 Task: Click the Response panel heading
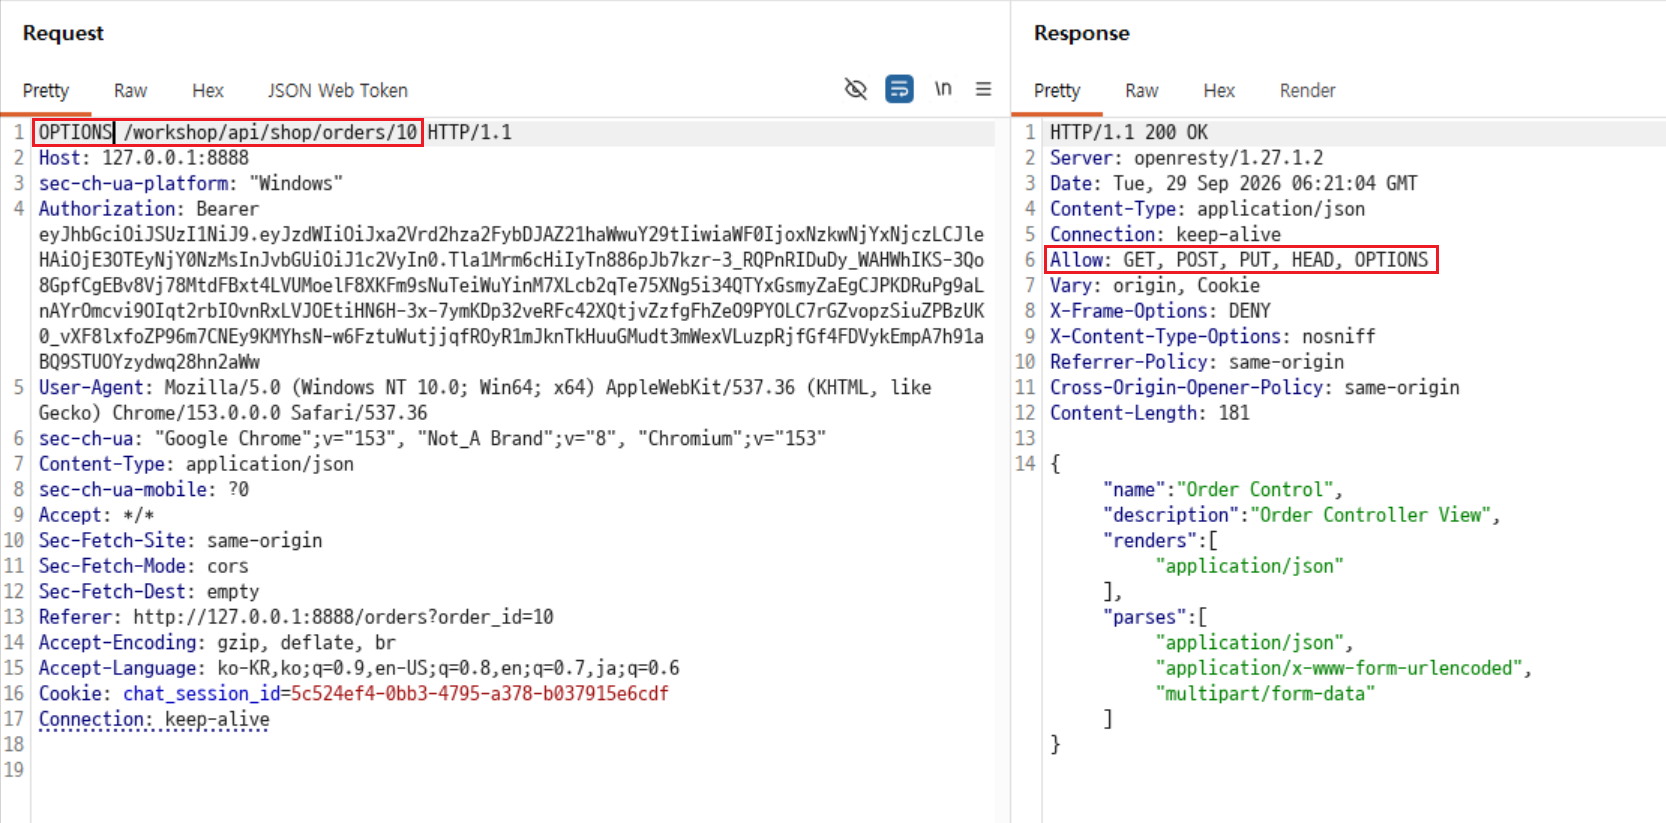click(1081, 33)
